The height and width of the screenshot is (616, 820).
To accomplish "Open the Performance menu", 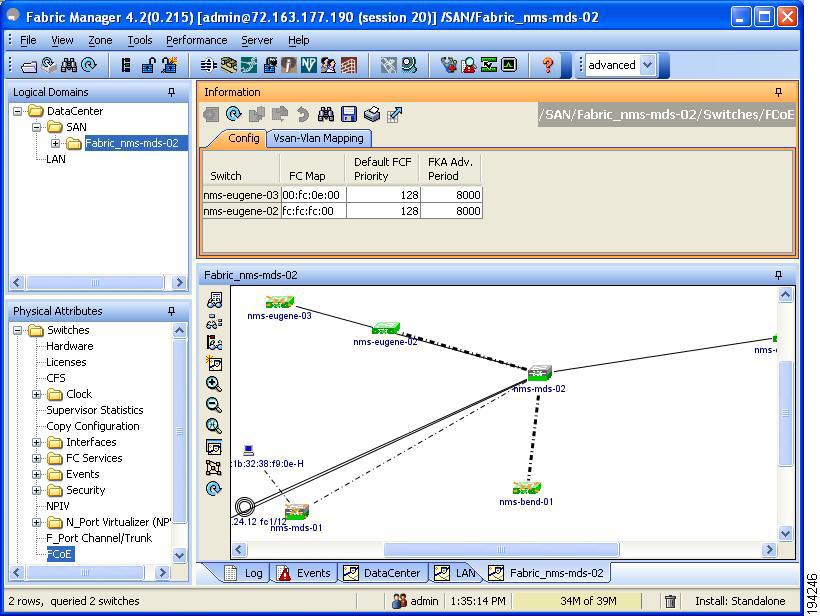I will coord(196,40).
